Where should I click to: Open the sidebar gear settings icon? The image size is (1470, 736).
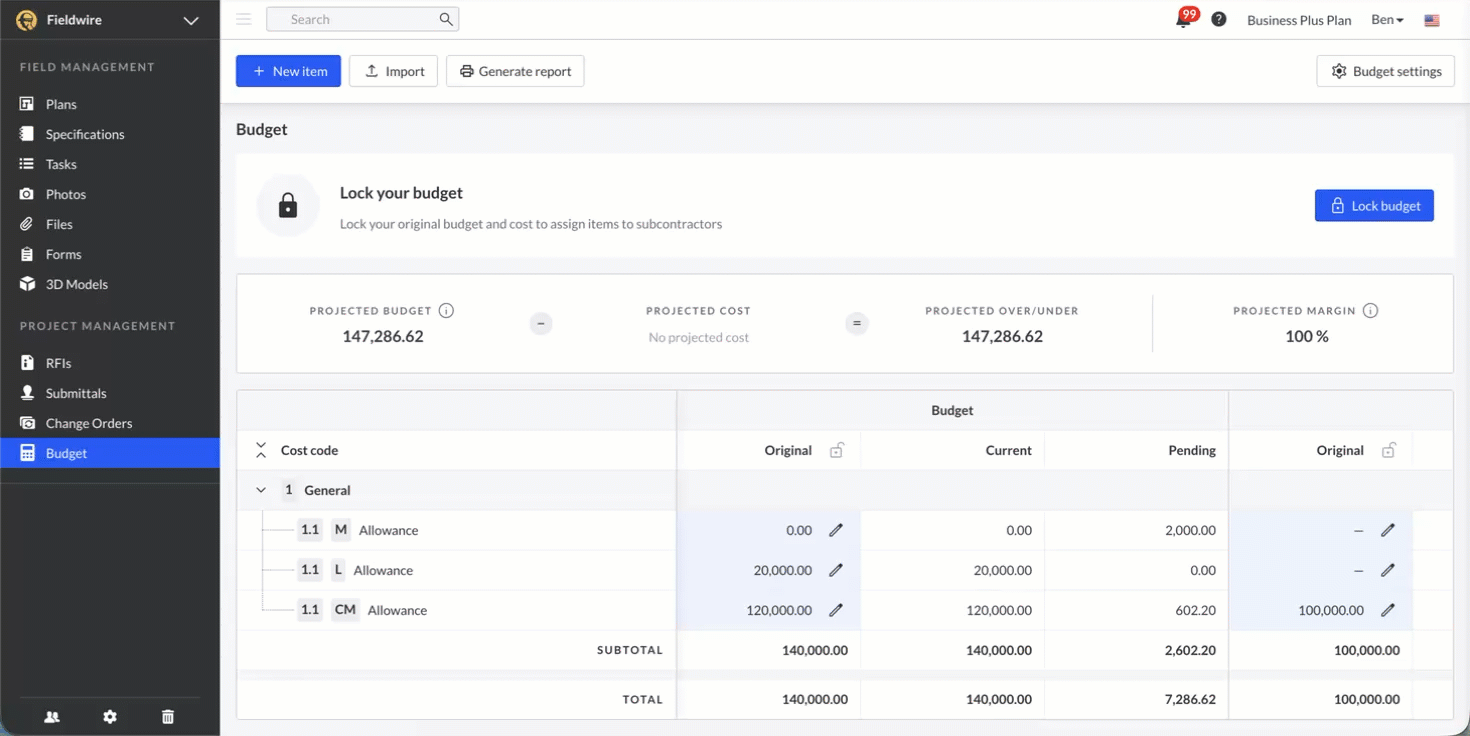110,717
